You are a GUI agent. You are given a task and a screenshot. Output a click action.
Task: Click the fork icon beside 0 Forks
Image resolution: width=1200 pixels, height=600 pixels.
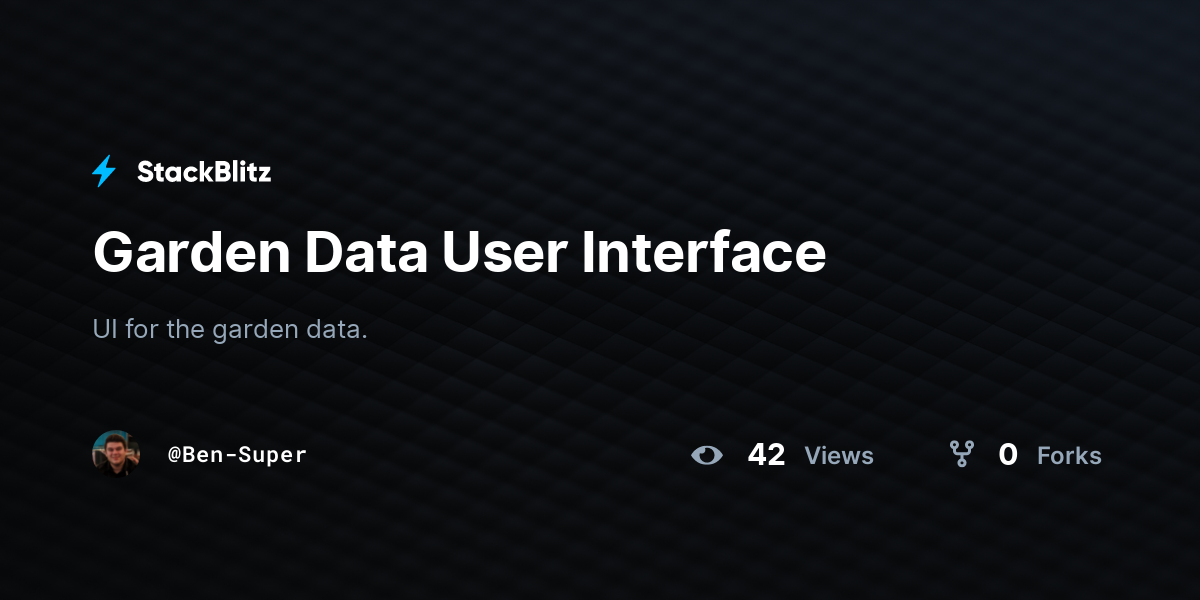coord(961,455)
